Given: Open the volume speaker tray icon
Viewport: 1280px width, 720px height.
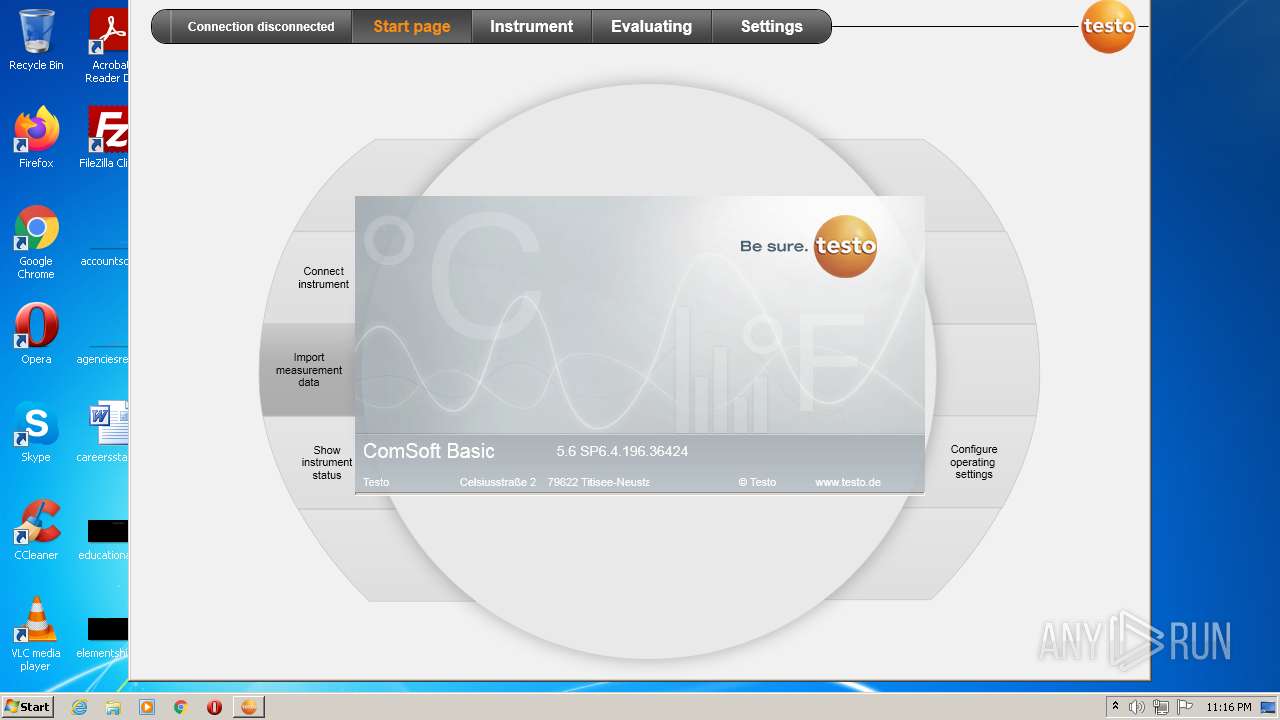Looking at the screenshot, I should 1137,707.
